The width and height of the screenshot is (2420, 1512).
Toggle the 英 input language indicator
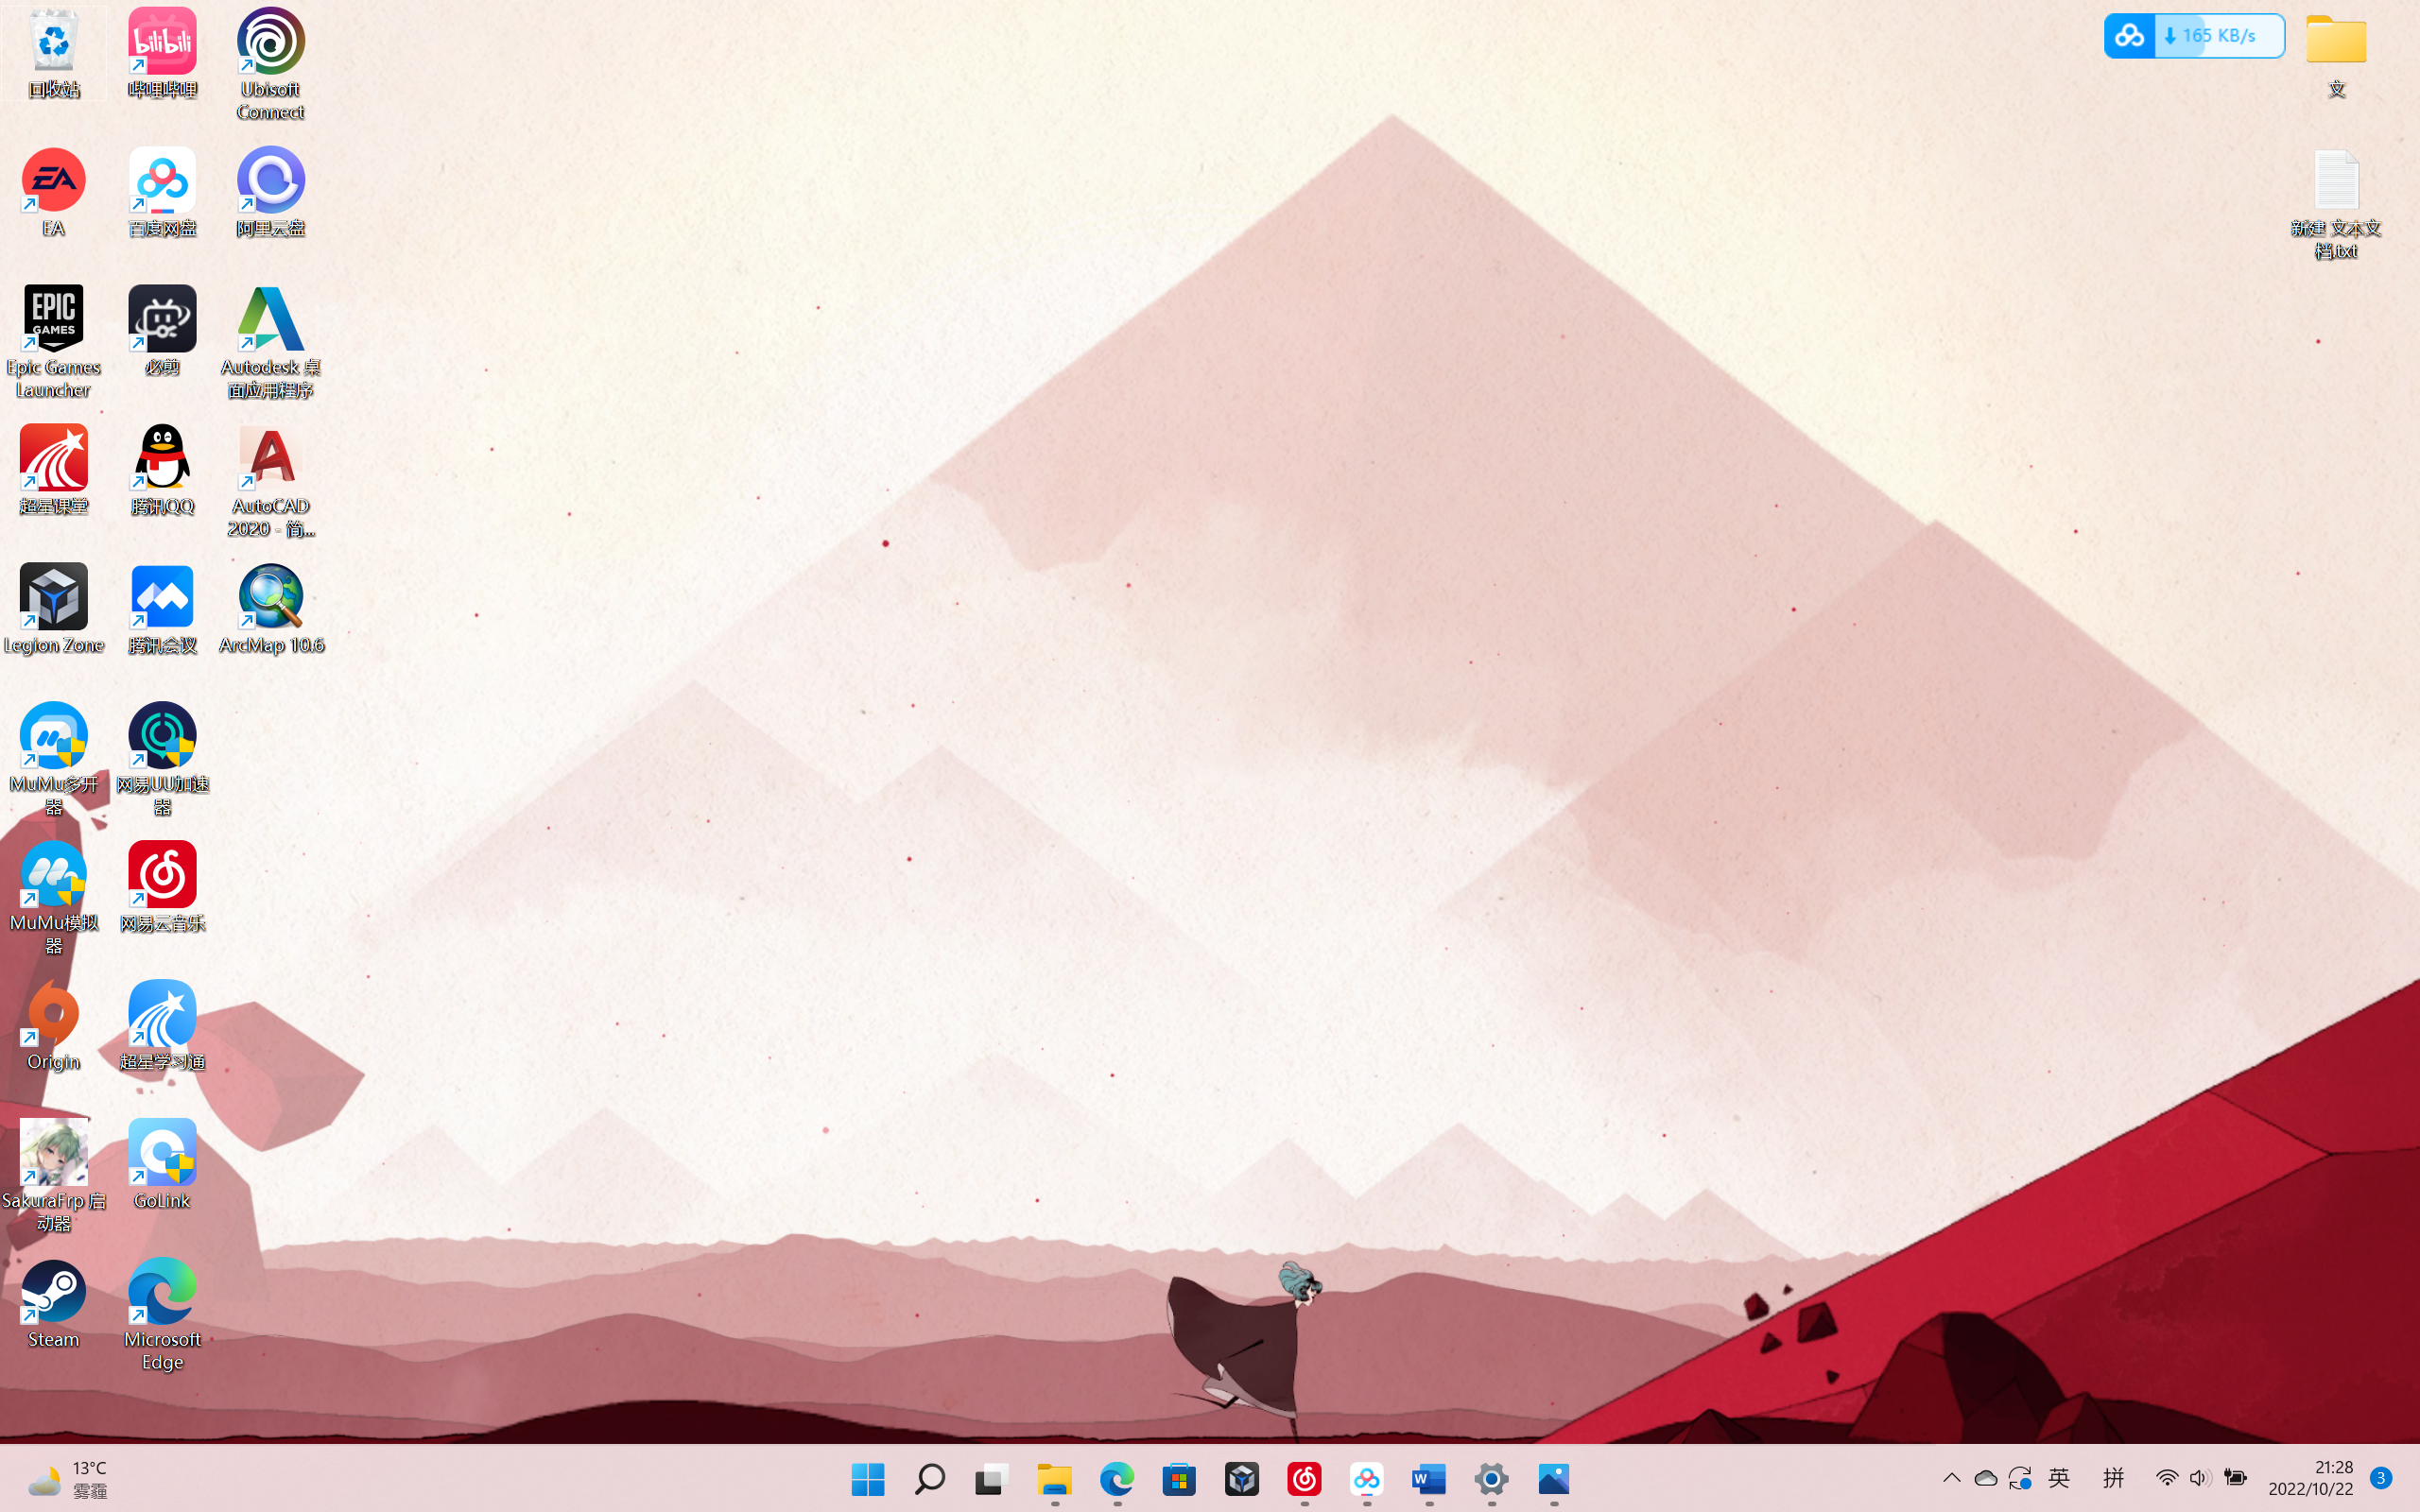2059,1478
